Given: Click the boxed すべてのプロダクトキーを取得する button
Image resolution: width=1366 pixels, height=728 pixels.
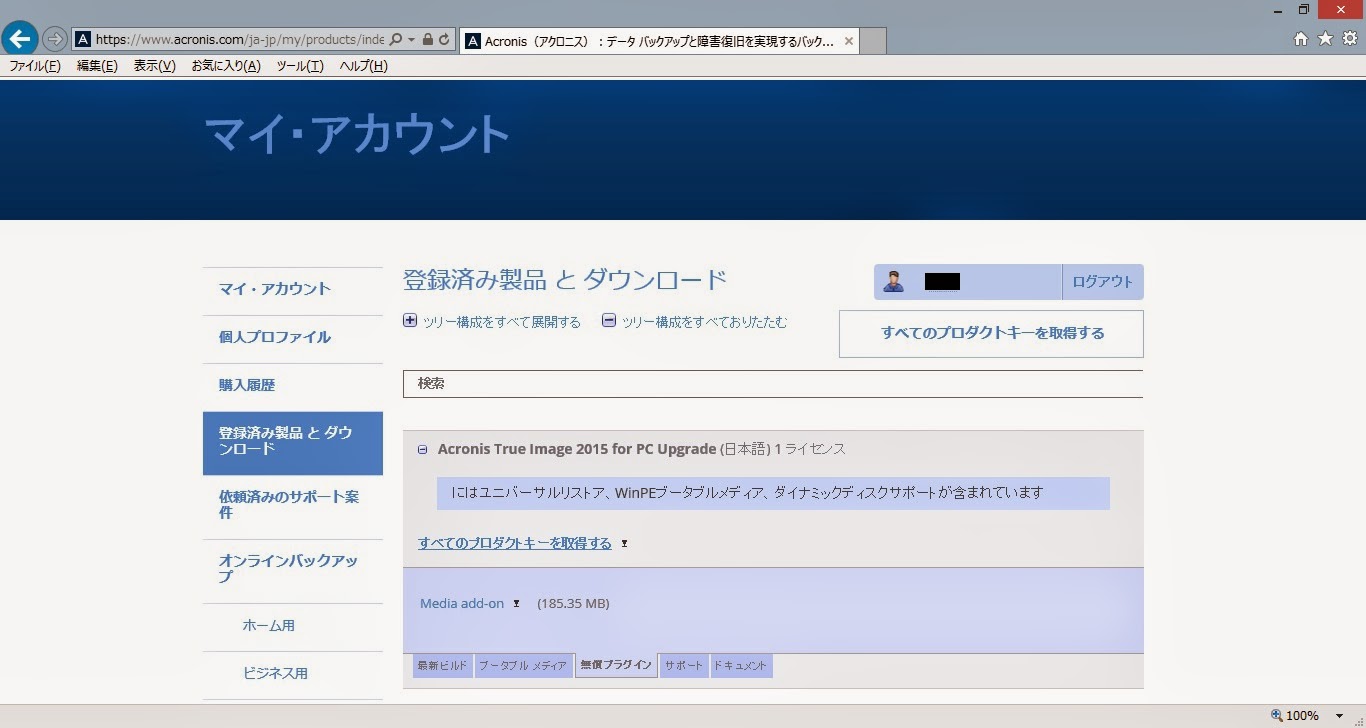Looking at the screenshot, I should pyautogui.click(x=991, y=334).
